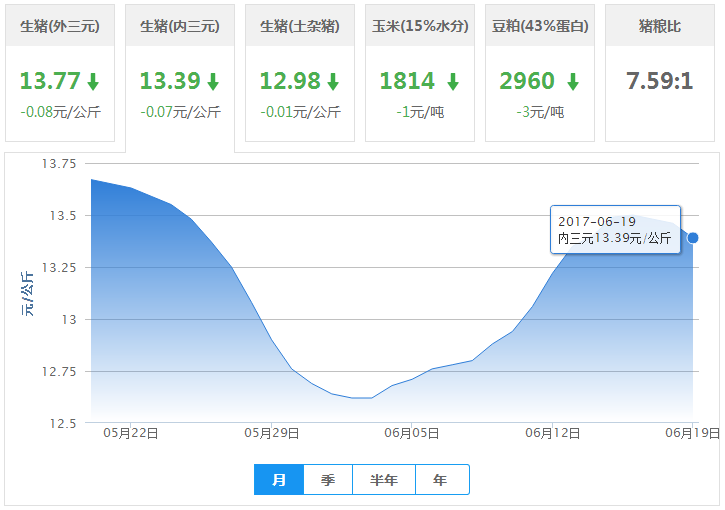This screenshot has height=510, width=725.
Task: Change chart range to 半年
Action: pyautogui.click(x=384, y=480)
